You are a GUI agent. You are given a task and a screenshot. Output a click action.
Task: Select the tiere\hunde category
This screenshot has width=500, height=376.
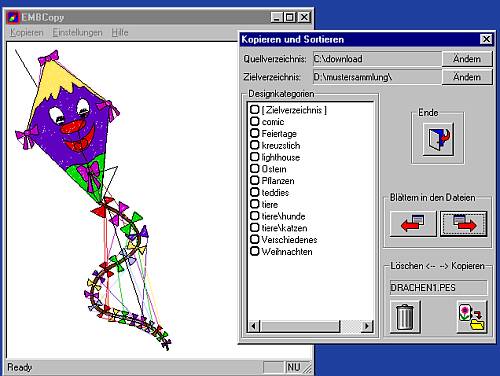click(x=278, y=216)
